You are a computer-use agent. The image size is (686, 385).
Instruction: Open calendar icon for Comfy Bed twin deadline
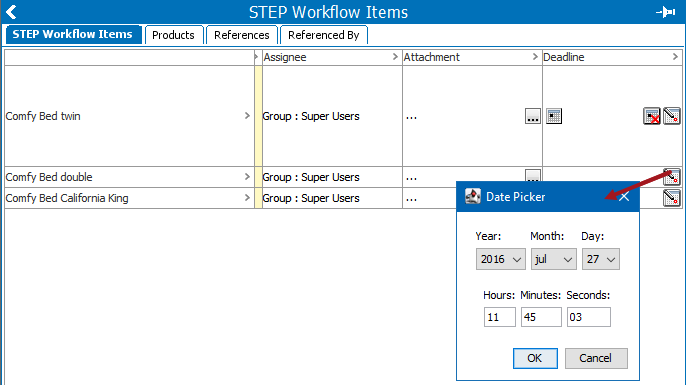click(554, 116)
